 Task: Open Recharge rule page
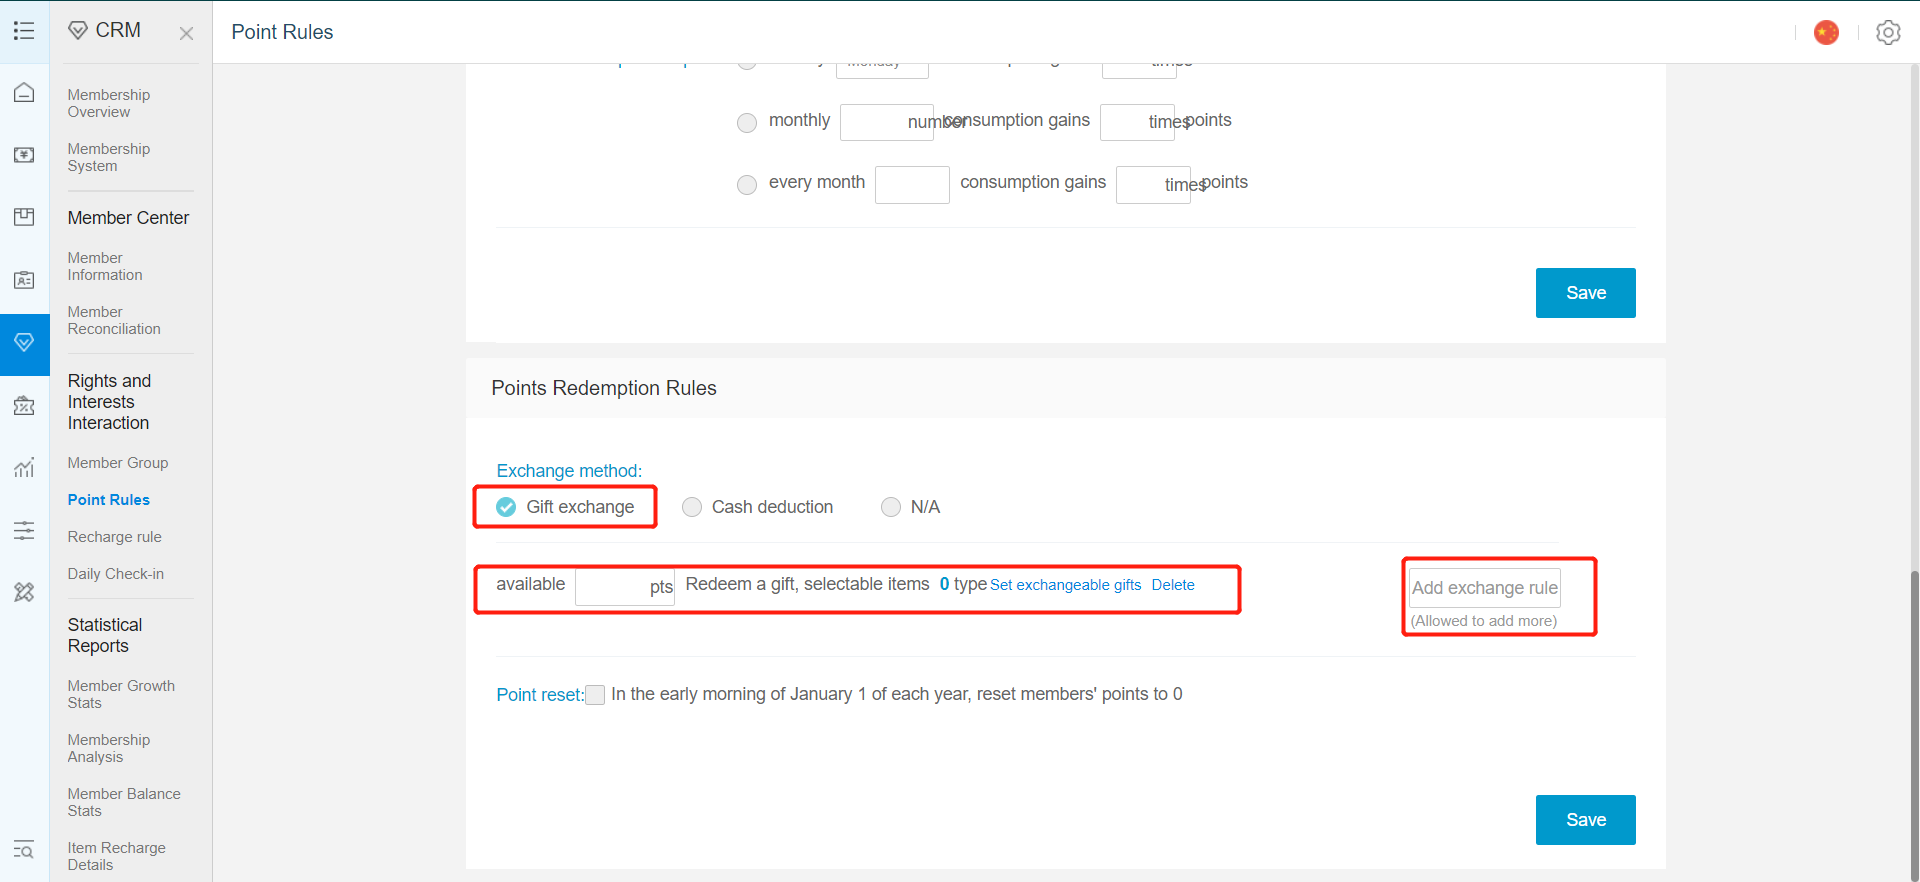coord(115,537)
